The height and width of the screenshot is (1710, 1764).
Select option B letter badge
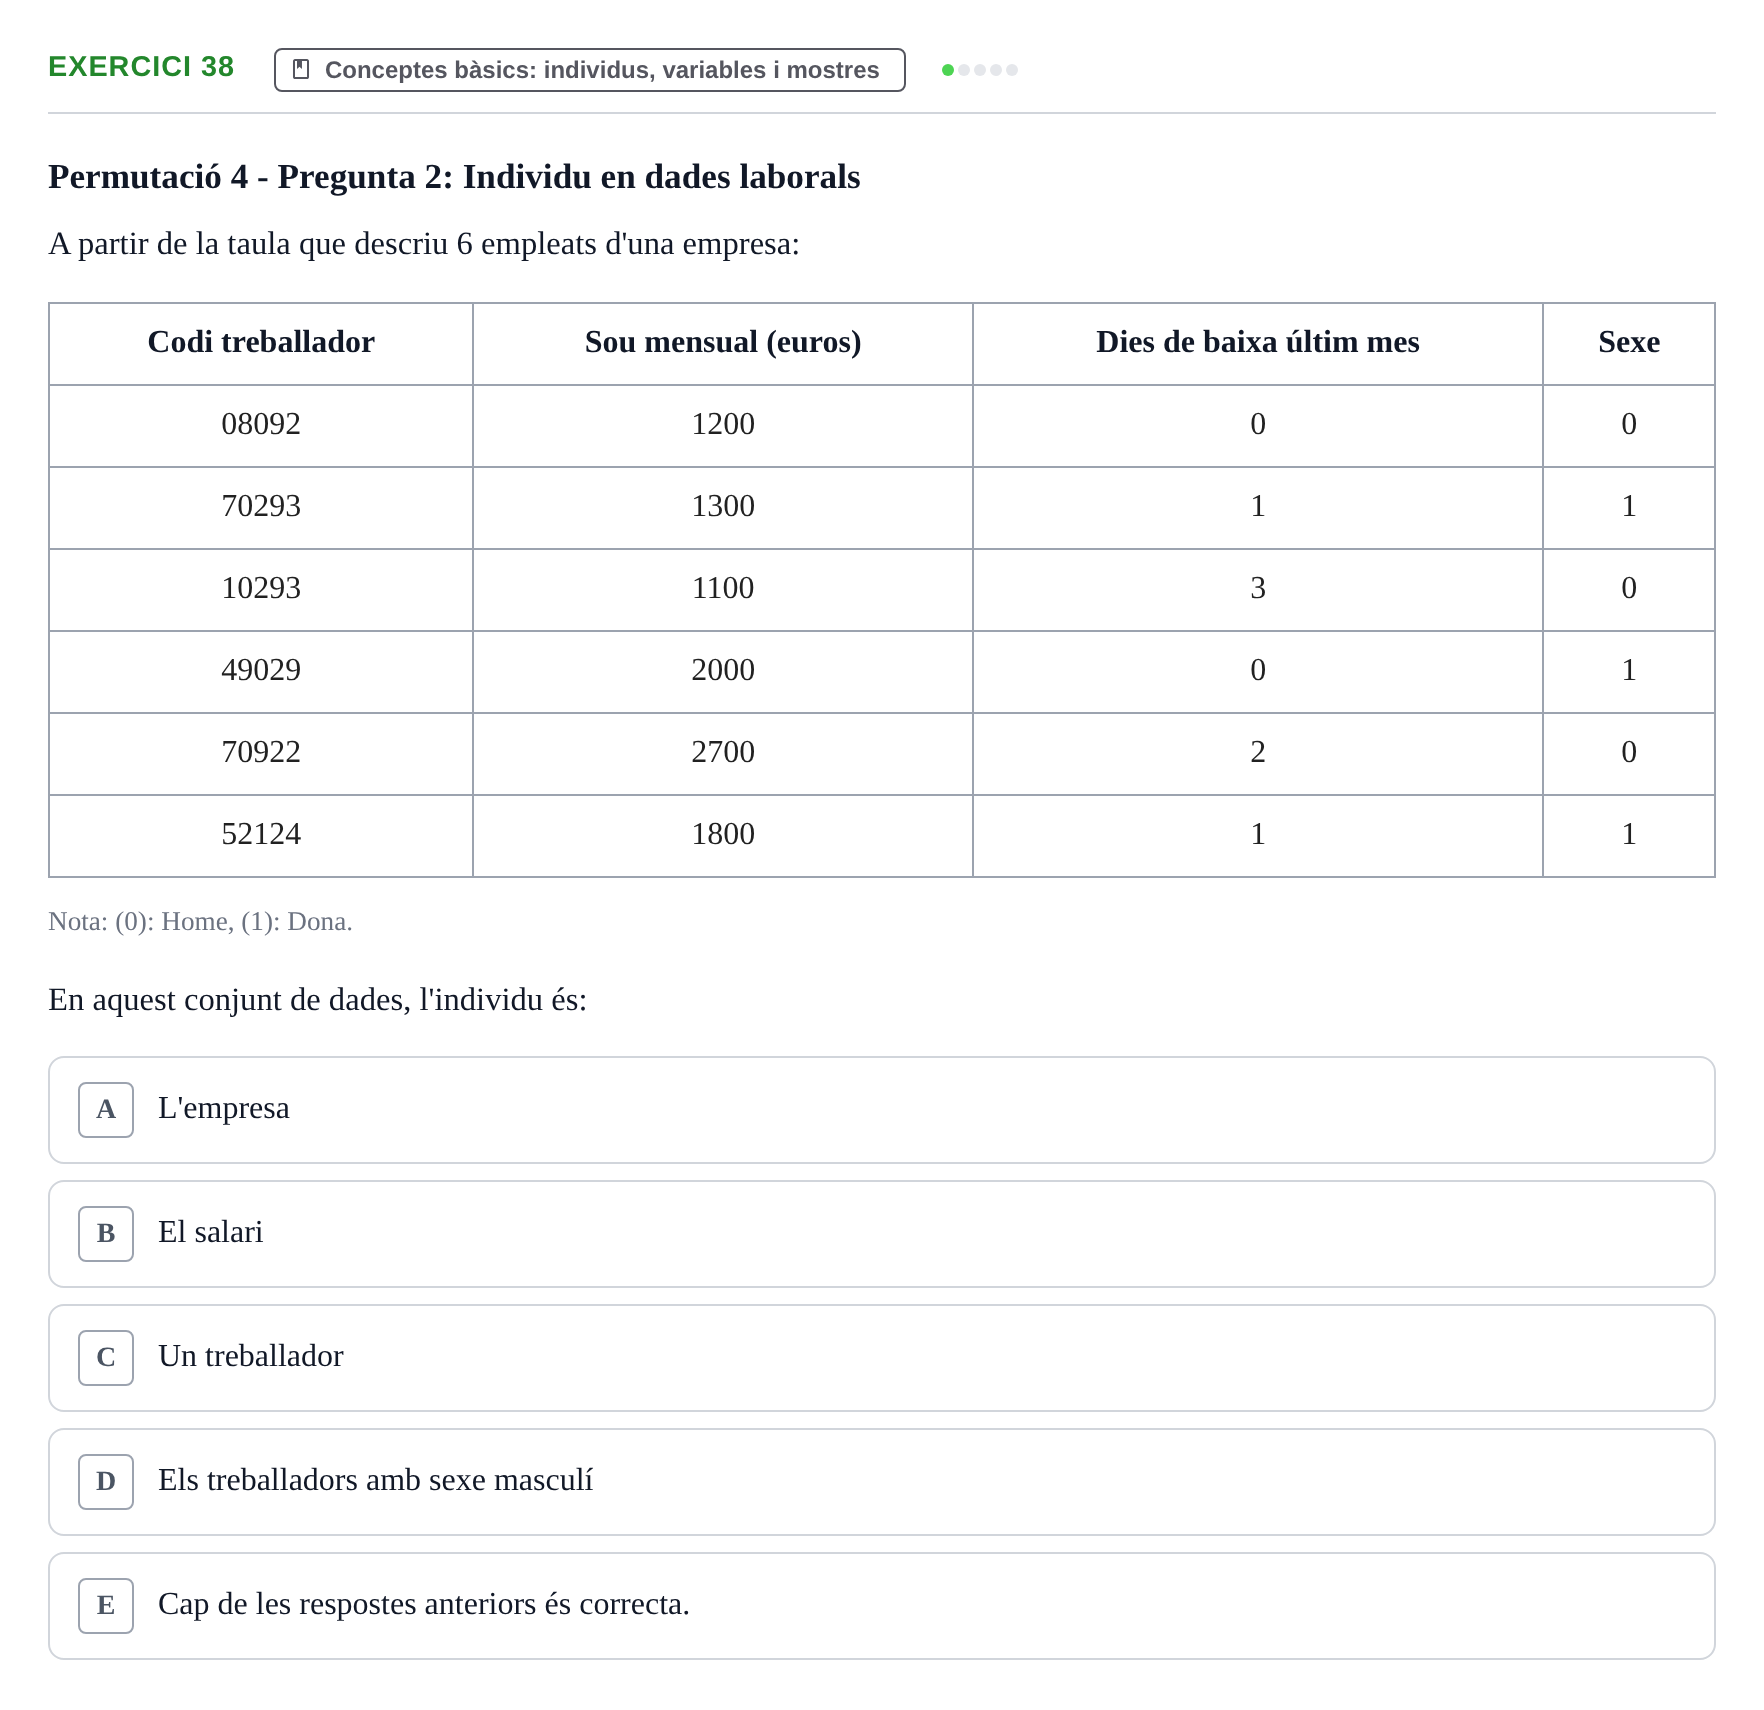pyautogui.click(x=106, y=1234)
